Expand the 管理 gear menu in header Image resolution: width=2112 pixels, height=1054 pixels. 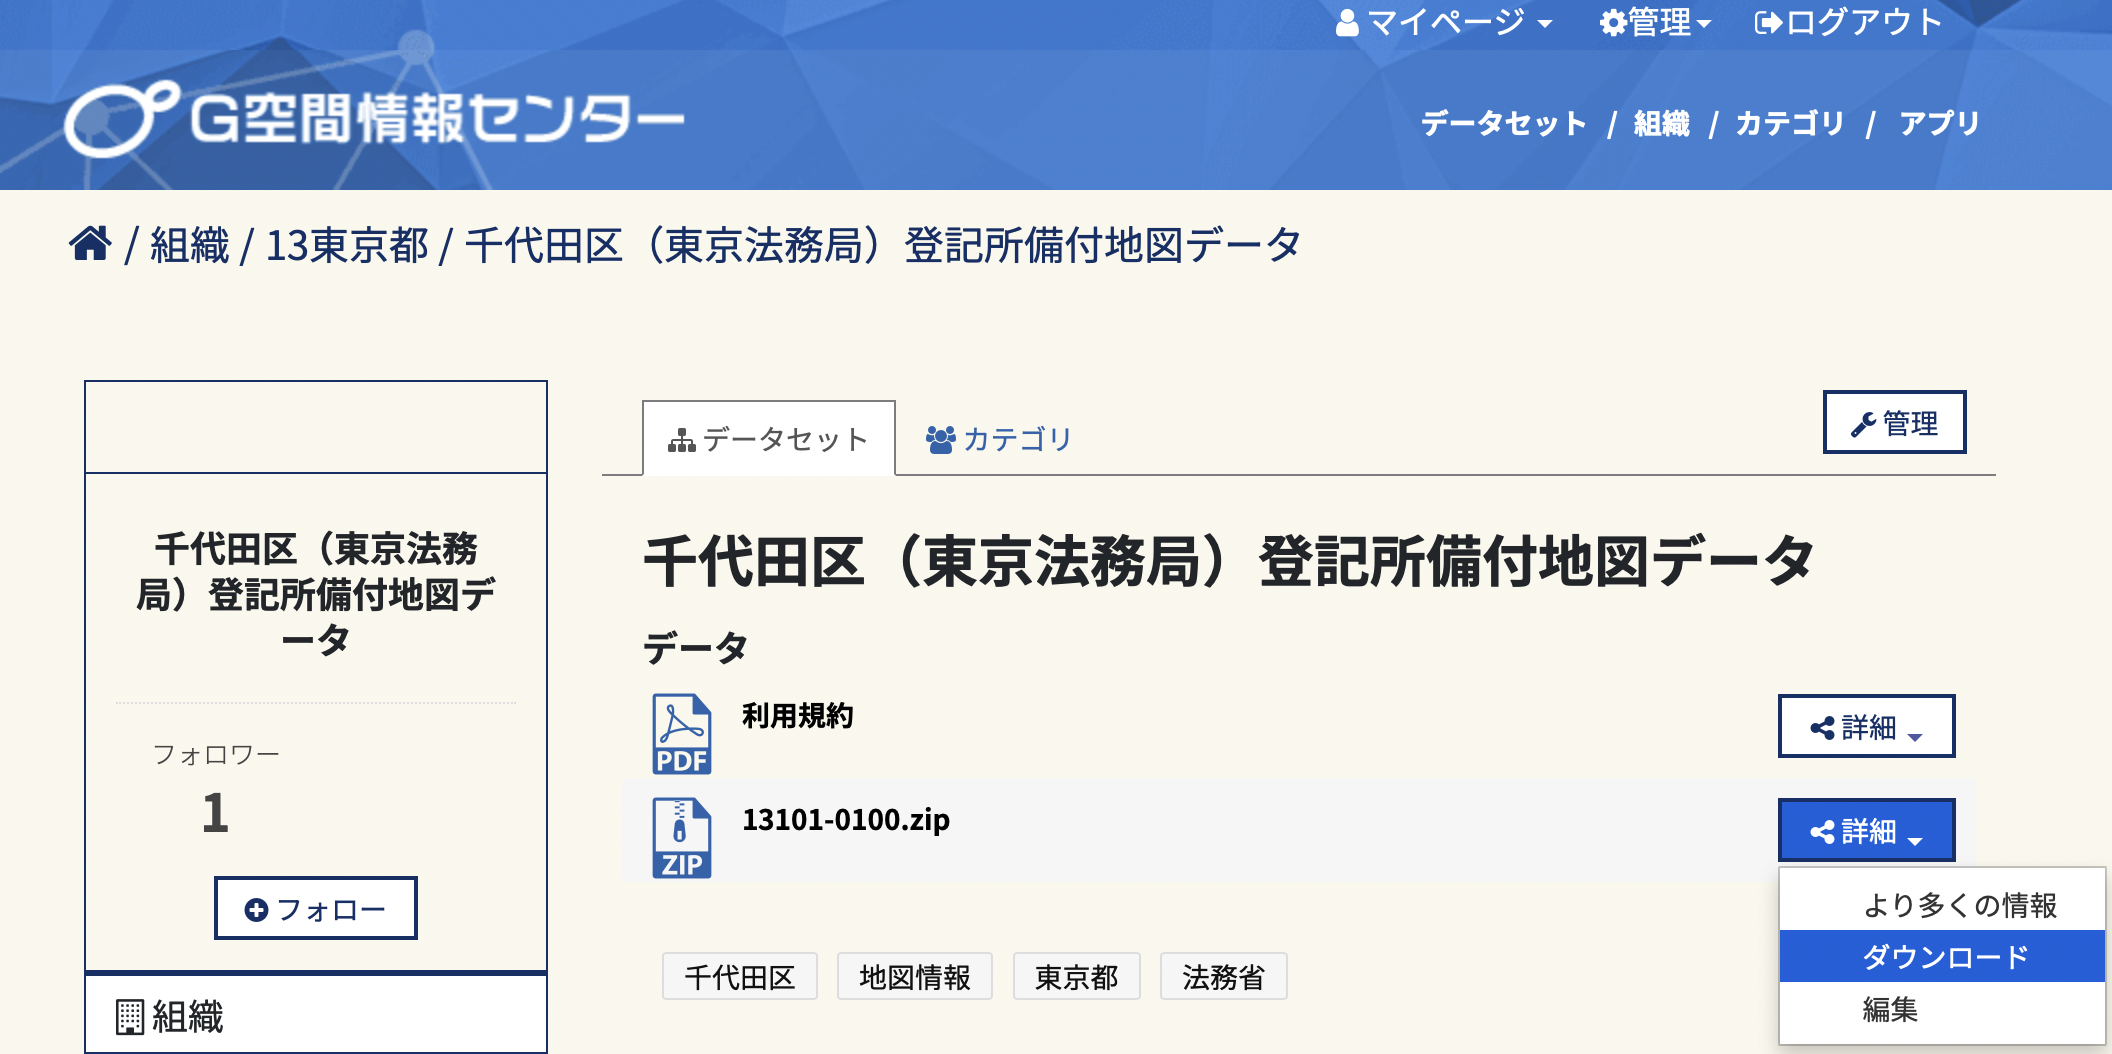(1655, 22)
